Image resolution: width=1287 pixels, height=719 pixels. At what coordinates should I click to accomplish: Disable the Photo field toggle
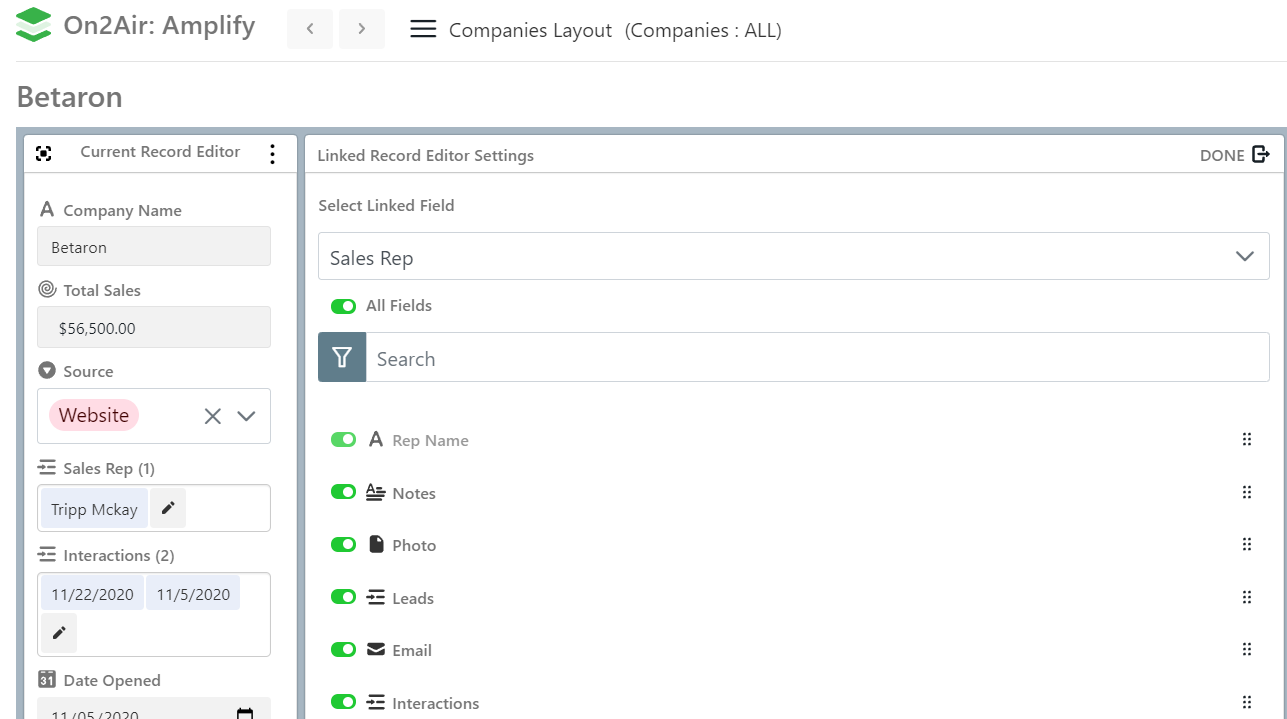[343, 545]
